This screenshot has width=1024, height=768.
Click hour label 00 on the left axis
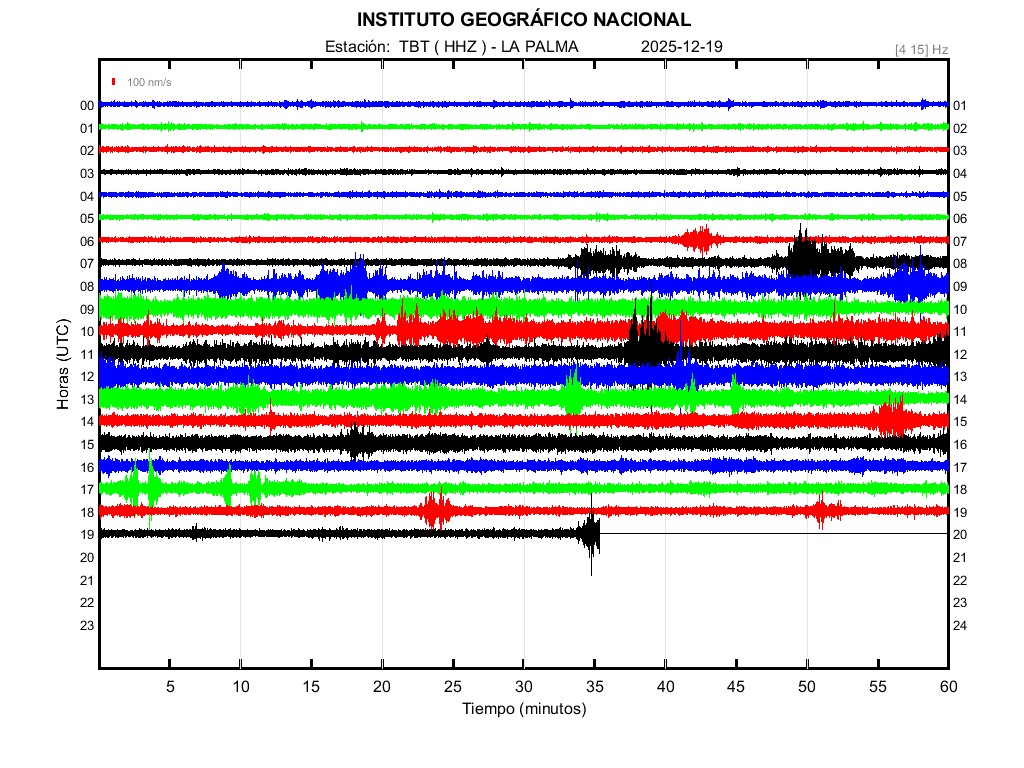point(87,105)
